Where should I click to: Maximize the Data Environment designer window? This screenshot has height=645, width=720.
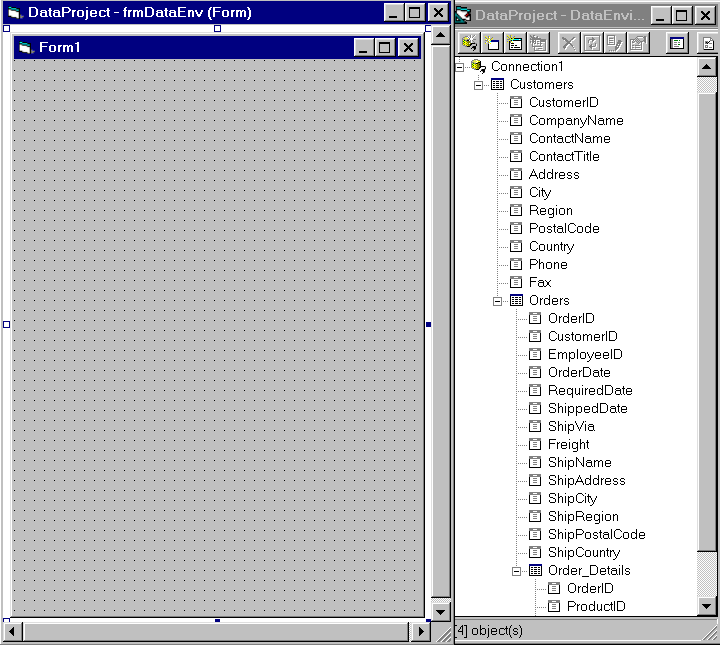click(682, 16)
